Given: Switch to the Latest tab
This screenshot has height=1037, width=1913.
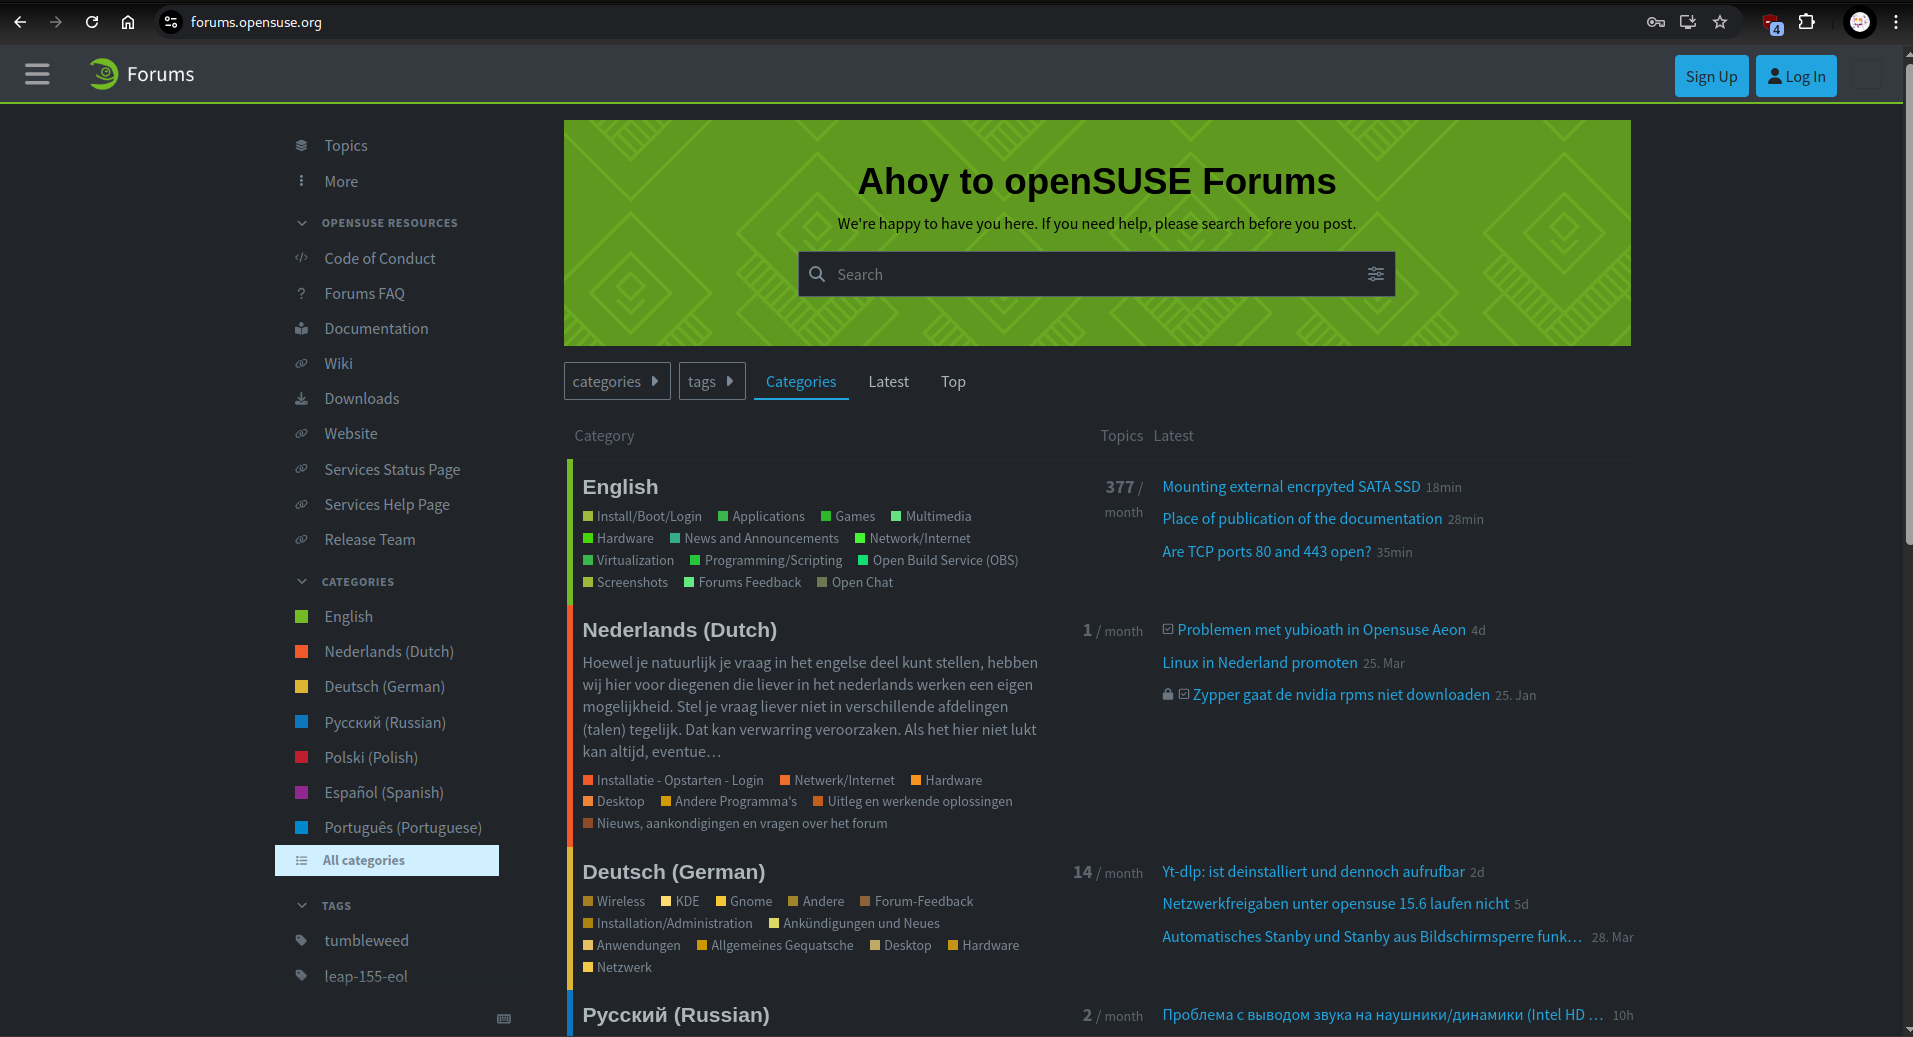Looking at the screenshot, I should [888, 381].
